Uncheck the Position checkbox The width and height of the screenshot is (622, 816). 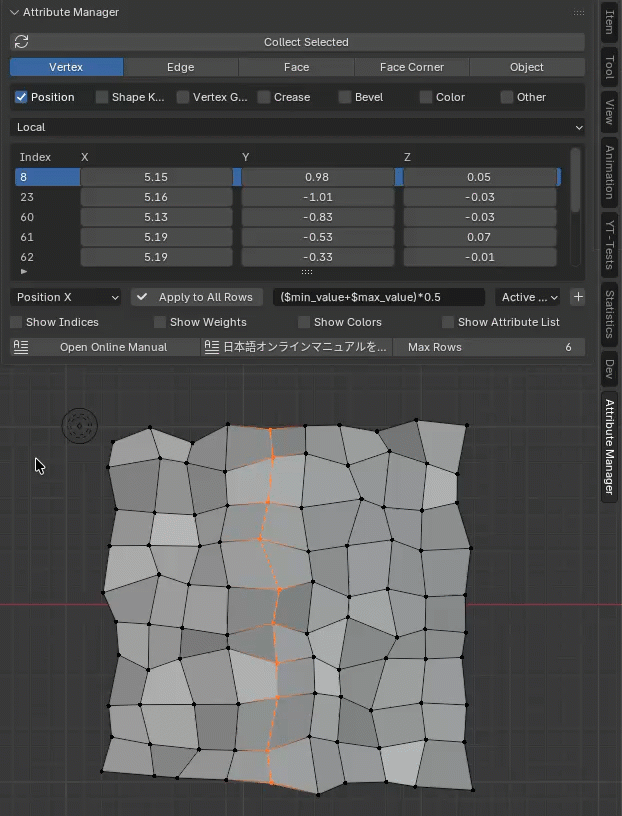coord(21,97)
